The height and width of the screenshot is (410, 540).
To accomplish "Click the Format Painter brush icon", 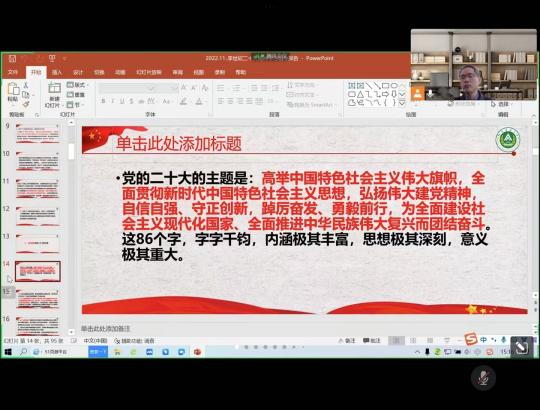I will click(x=26, y=104).
